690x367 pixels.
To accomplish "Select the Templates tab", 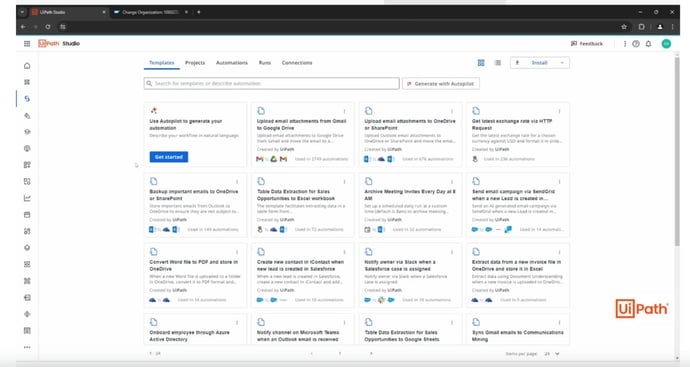I will click(x=161, y=63).
